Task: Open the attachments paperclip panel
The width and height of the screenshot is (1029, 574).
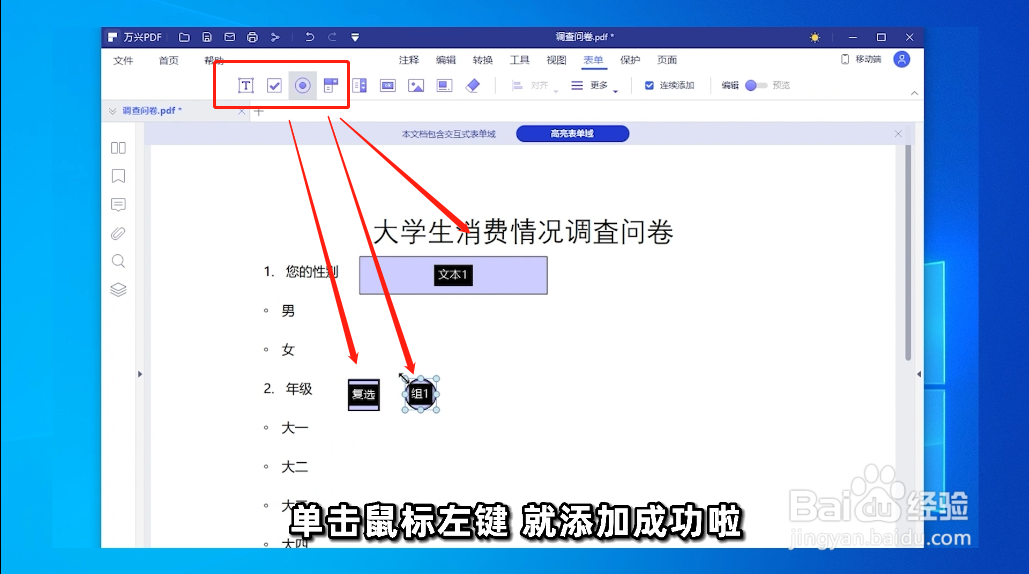Action: 118,233
